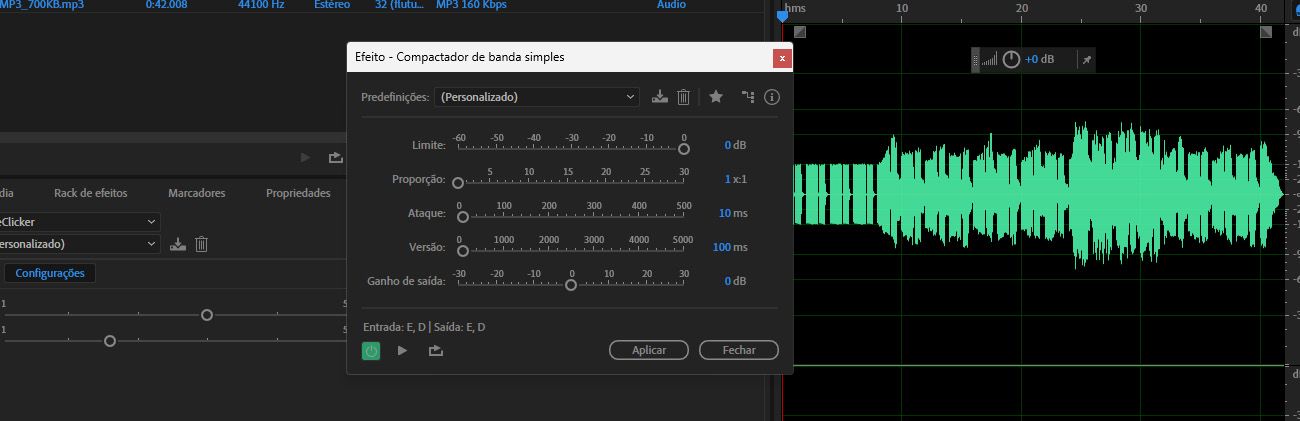Viewport: 1300px width, 421px height.
Task: Click the lower slider handle in left panel
Action: point(110,341)
